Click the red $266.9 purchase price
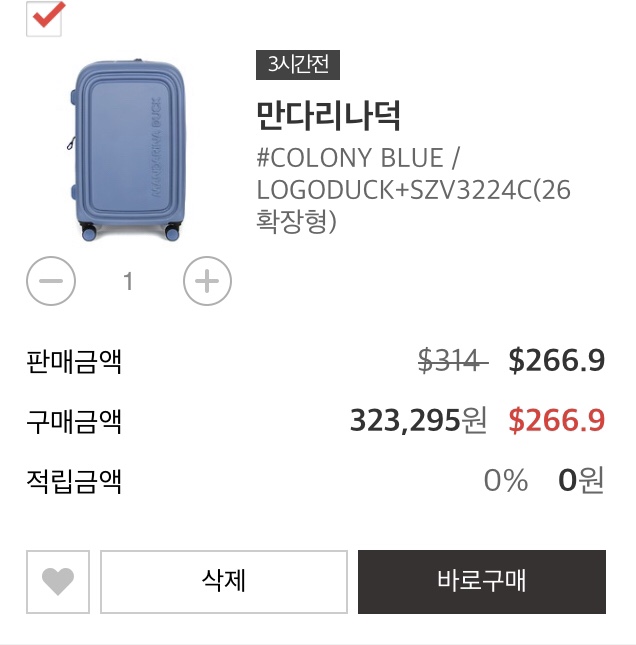The width and height of the screenshot is (636, 645). pos(557,420)
